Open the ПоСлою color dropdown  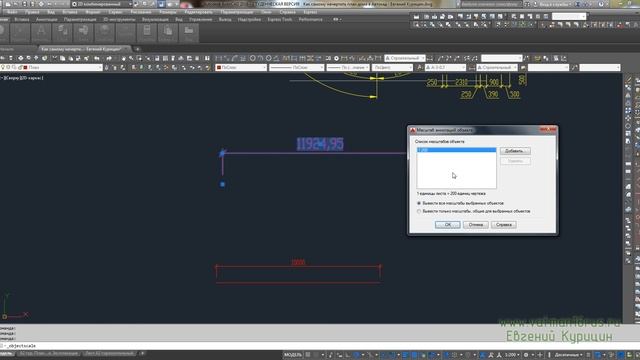click(x=241, y=67)
